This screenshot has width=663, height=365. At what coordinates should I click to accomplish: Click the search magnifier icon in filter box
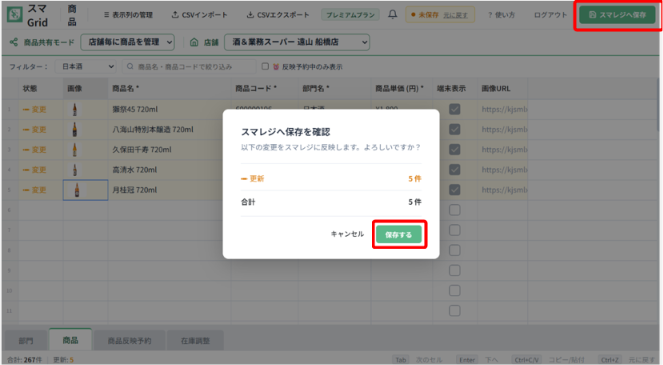130,66
